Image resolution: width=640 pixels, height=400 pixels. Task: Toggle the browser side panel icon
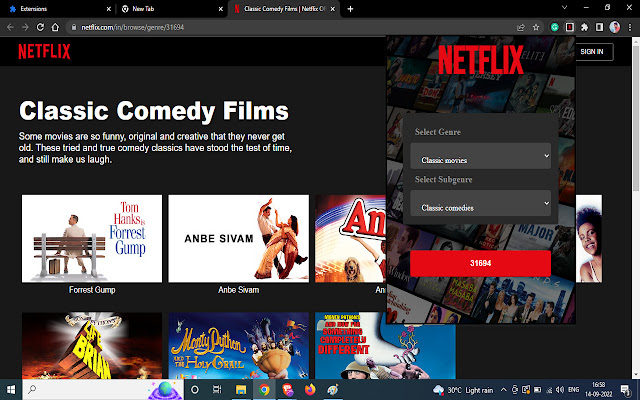pos(599,27)
